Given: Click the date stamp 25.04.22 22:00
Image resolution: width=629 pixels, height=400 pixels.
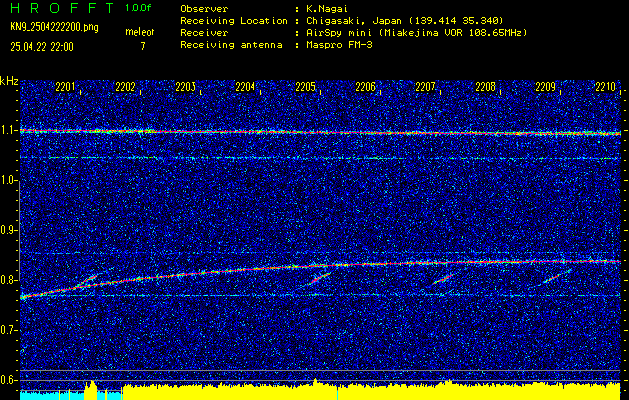Looking at the screenshot, I should [x=42, y=47].
